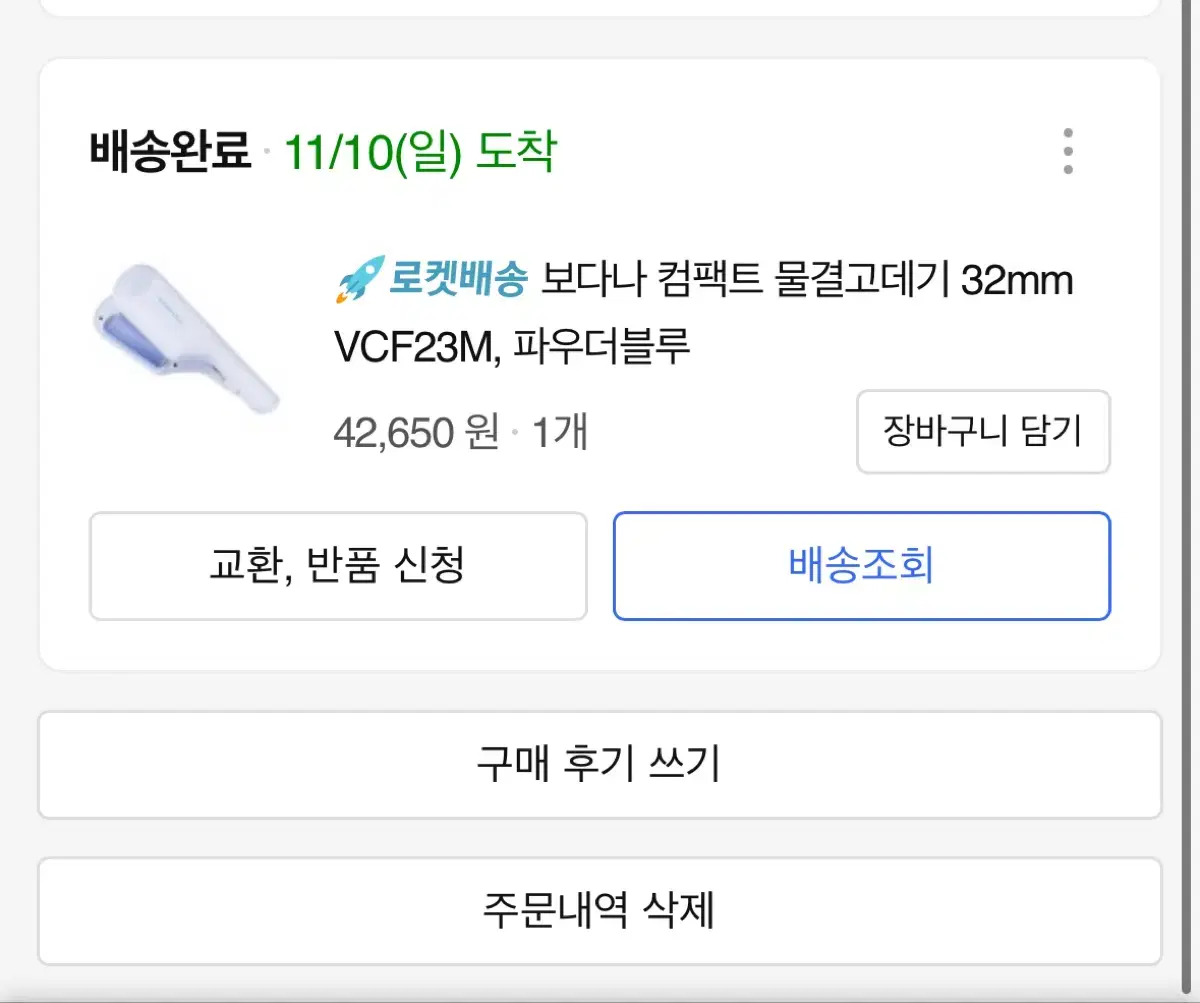Click the partially visible card at top
Viewport: 1200px width, 1003px height.
coord(600,8)
